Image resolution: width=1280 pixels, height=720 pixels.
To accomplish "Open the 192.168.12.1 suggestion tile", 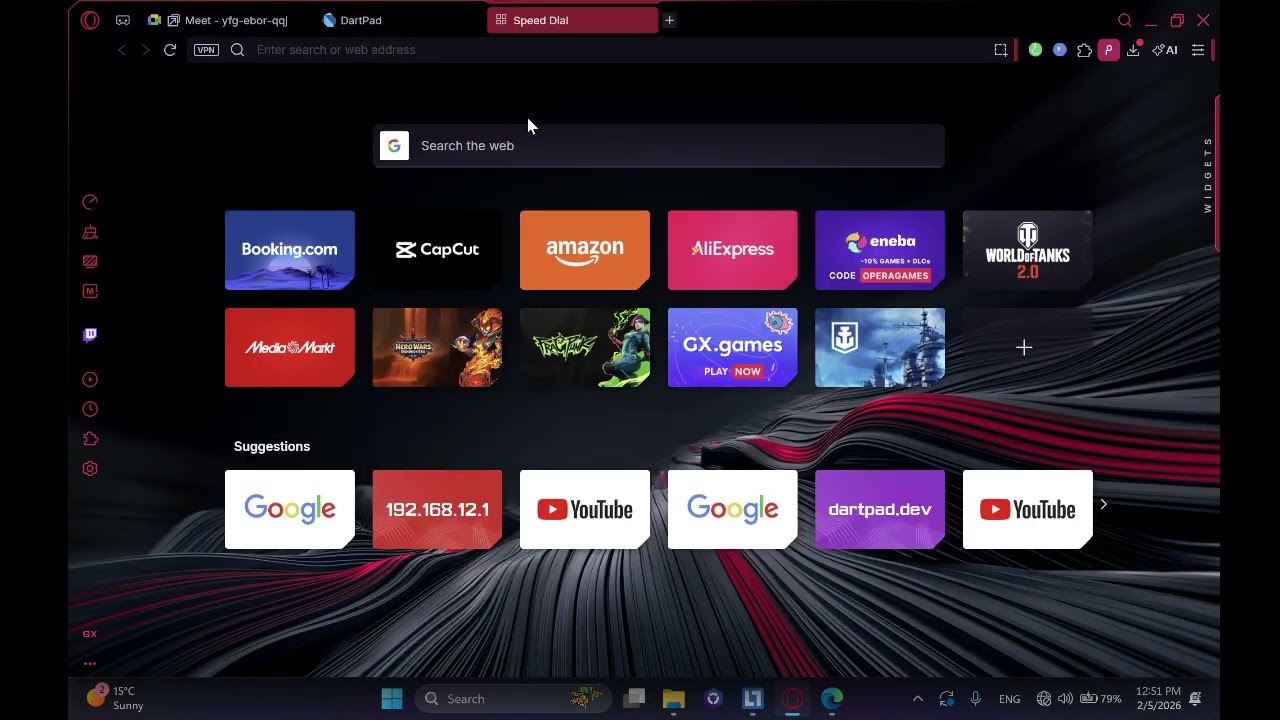I will tap(437, 510).
